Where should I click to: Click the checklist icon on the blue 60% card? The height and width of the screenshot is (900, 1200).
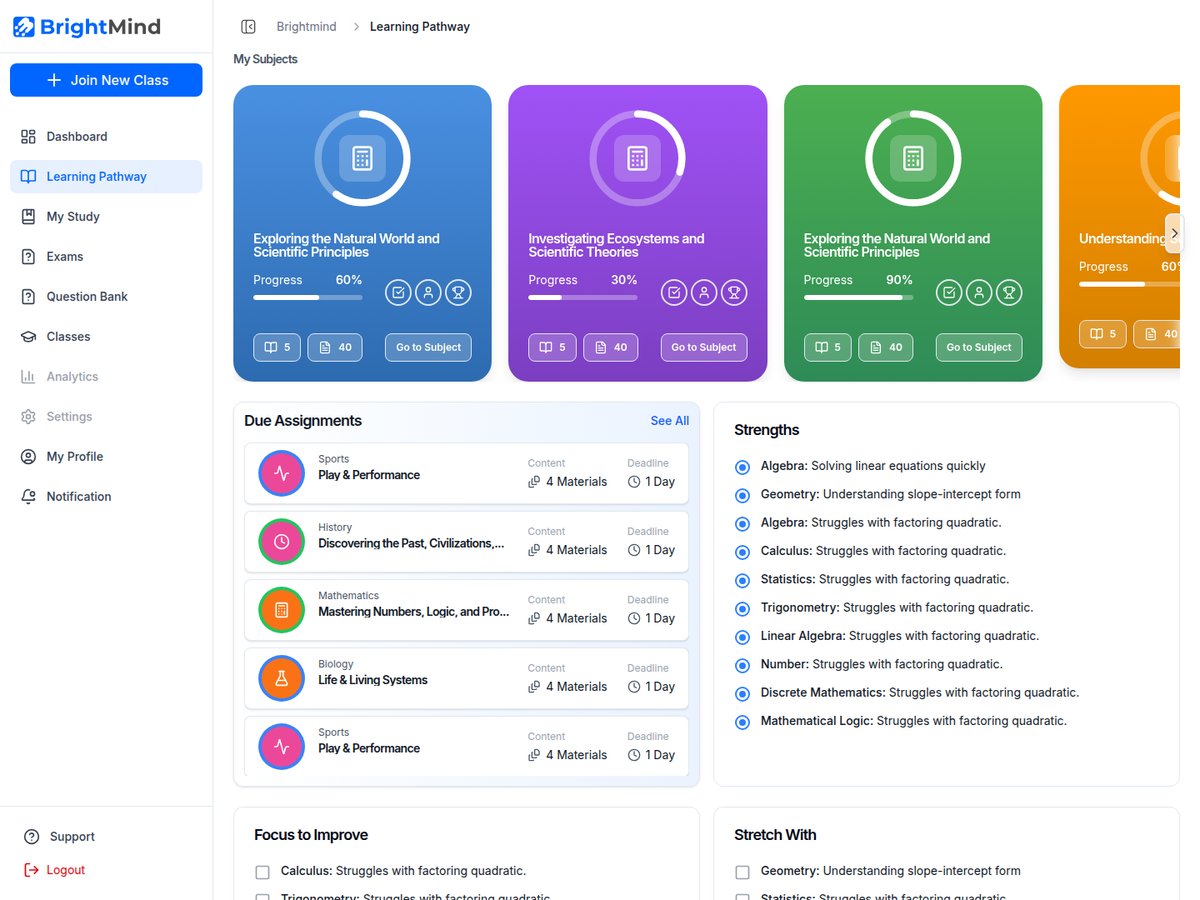click(x=398, y=293)
